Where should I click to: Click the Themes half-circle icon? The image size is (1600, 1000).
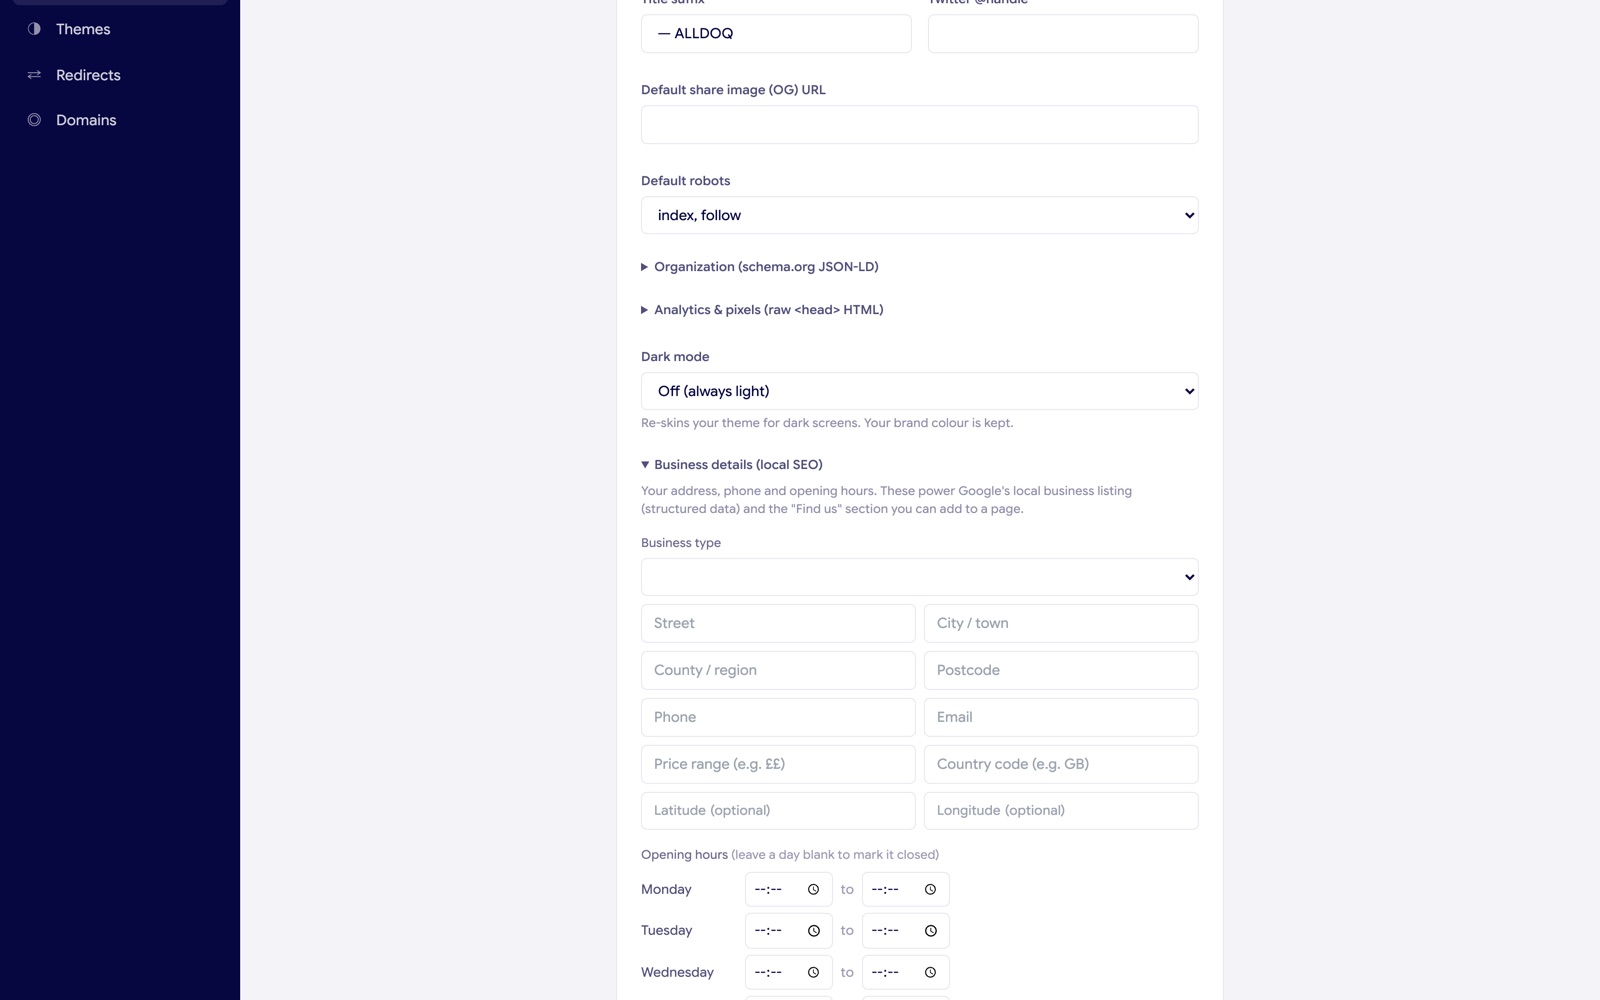tap(34, 29)
